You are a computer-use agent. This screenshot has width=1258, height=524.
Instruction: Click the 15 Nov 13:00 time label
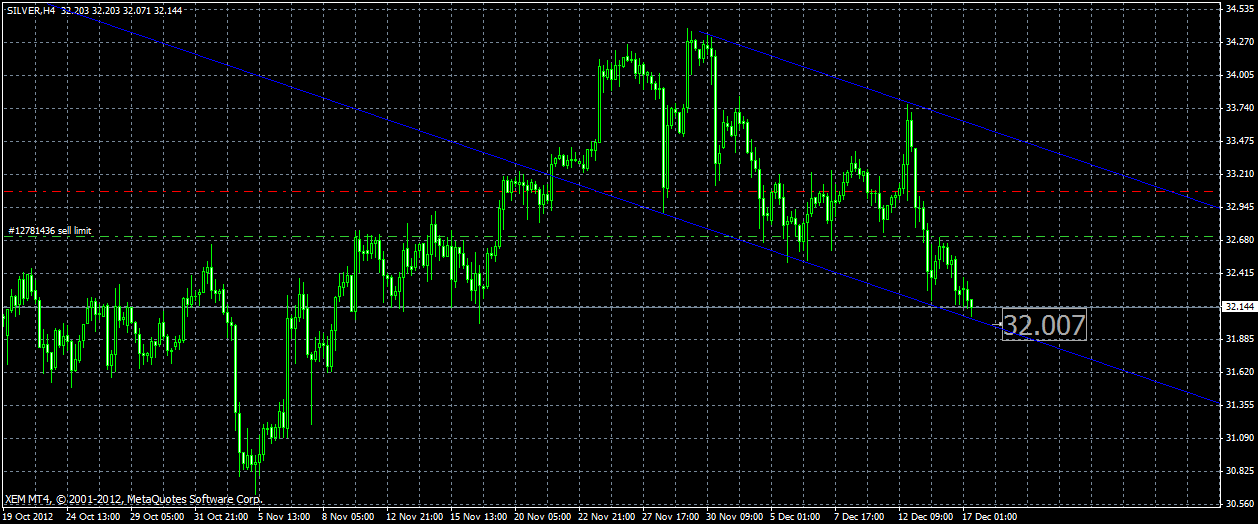479,517
